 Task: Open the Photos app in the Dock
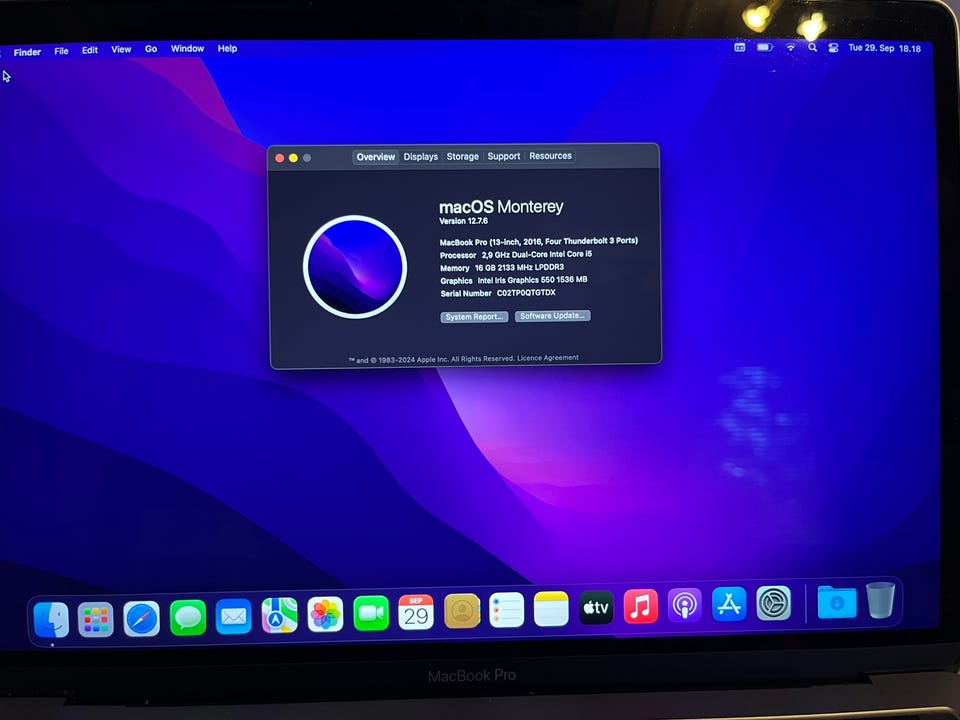tap(325, 614)
